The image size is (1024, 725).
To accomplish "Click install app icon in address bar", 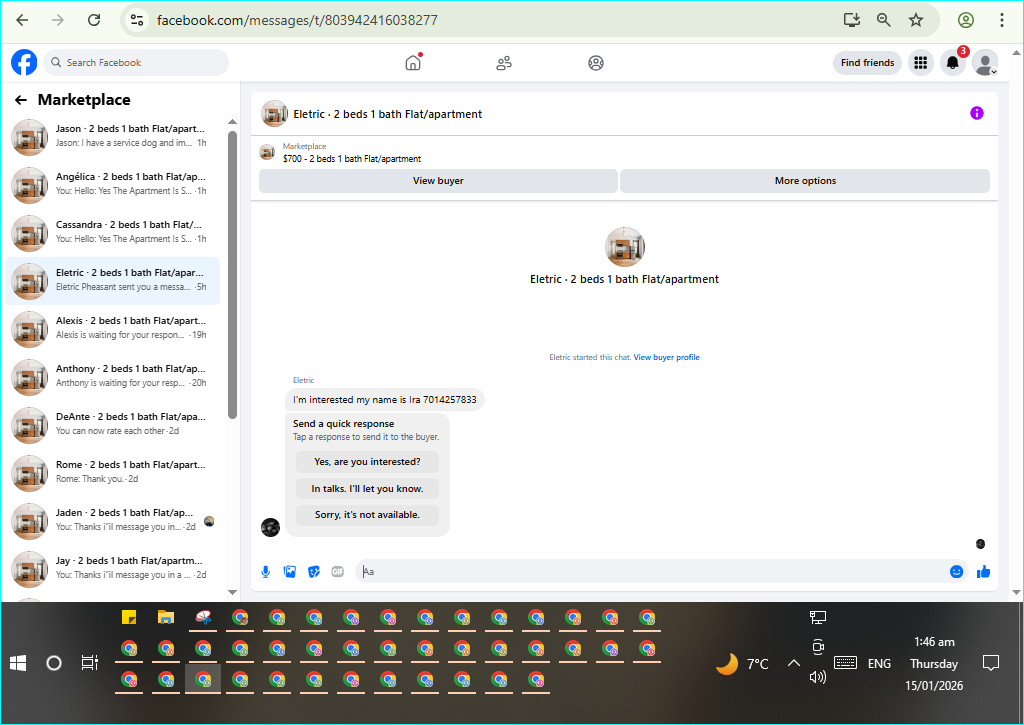I will (852, 20).
